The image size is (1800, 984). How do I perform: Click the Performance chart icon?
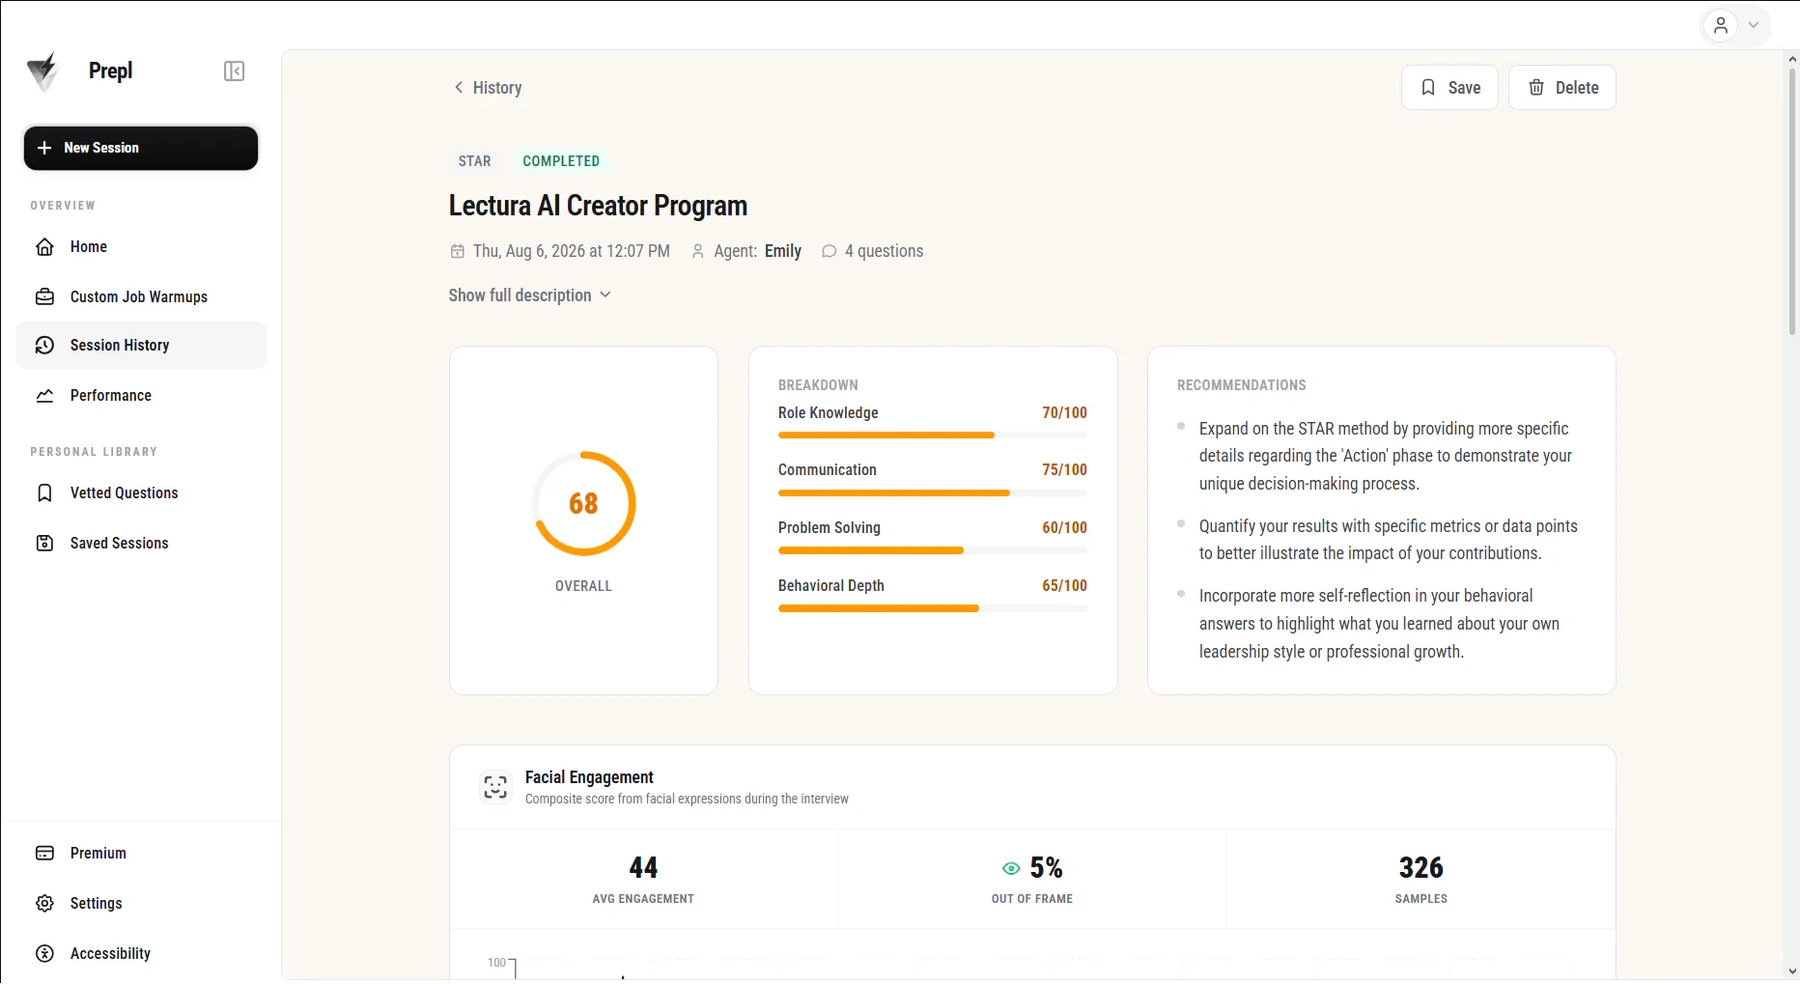[x=45, y=396]
